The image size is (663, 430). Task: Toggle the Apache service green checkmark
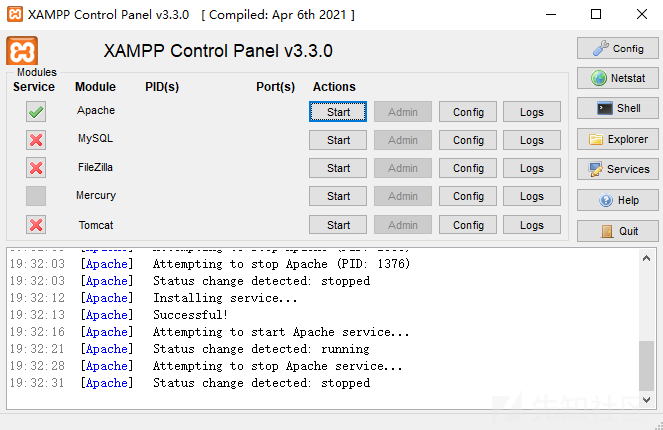click(36, 112)
